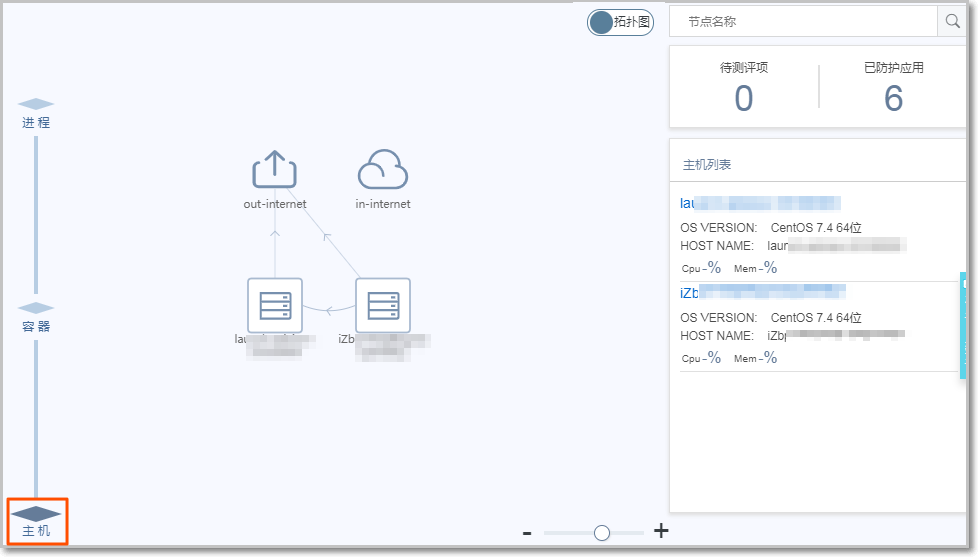978x557 pixels.
Task: Select the 容器 layer diamond icon
Action: (36, 308)
